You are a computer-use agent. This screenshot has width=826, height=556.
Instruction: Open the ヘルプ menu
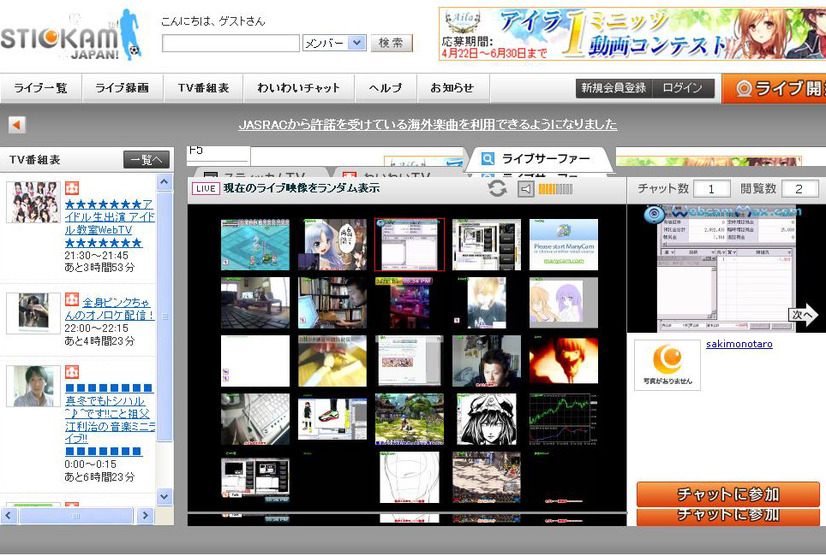coord(386,88)
